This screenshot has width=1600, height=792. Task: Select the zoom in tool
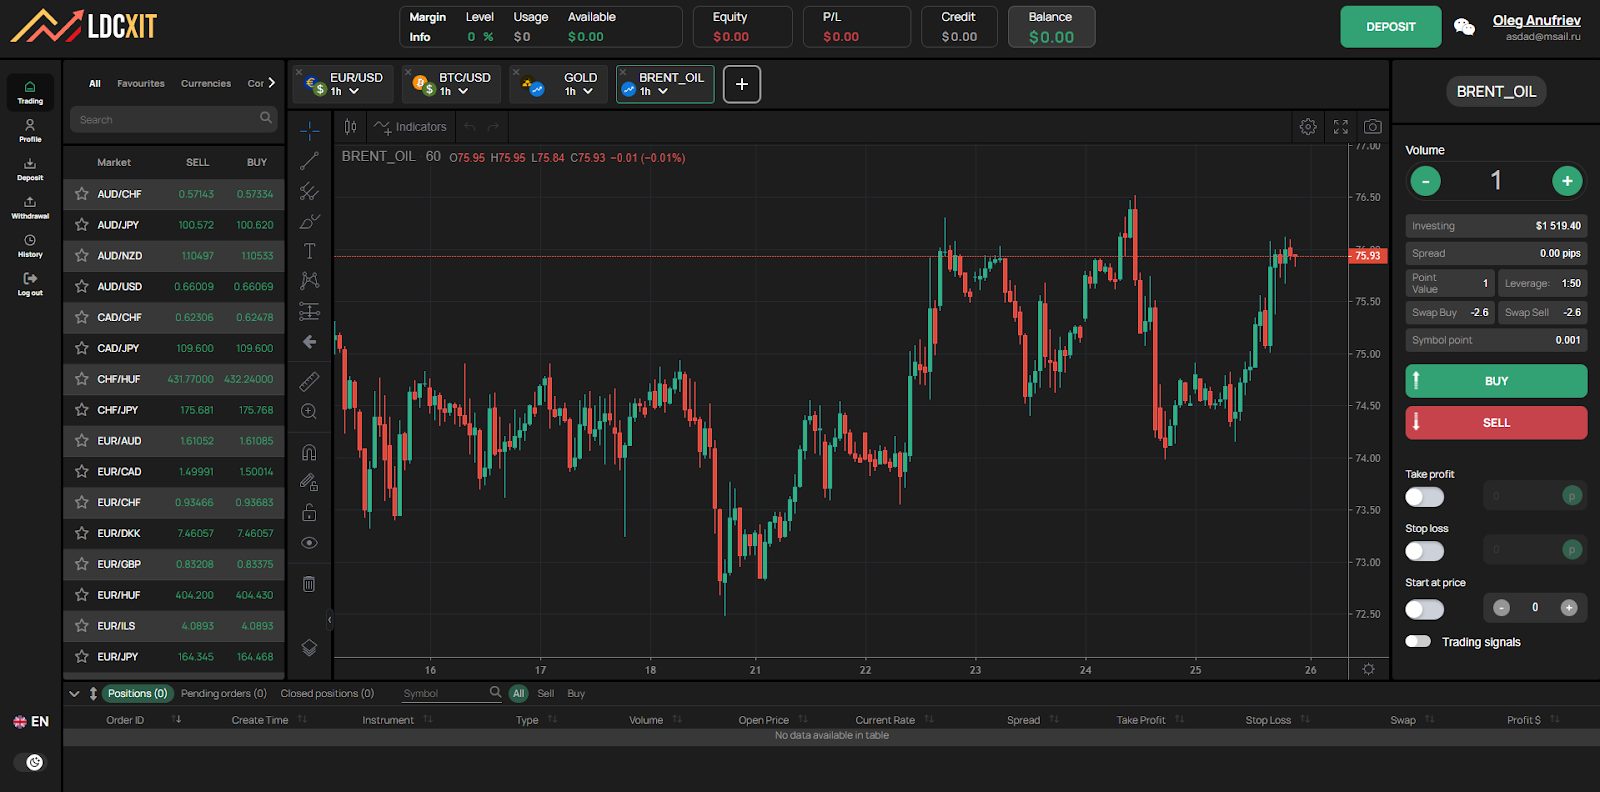(310, 412)
